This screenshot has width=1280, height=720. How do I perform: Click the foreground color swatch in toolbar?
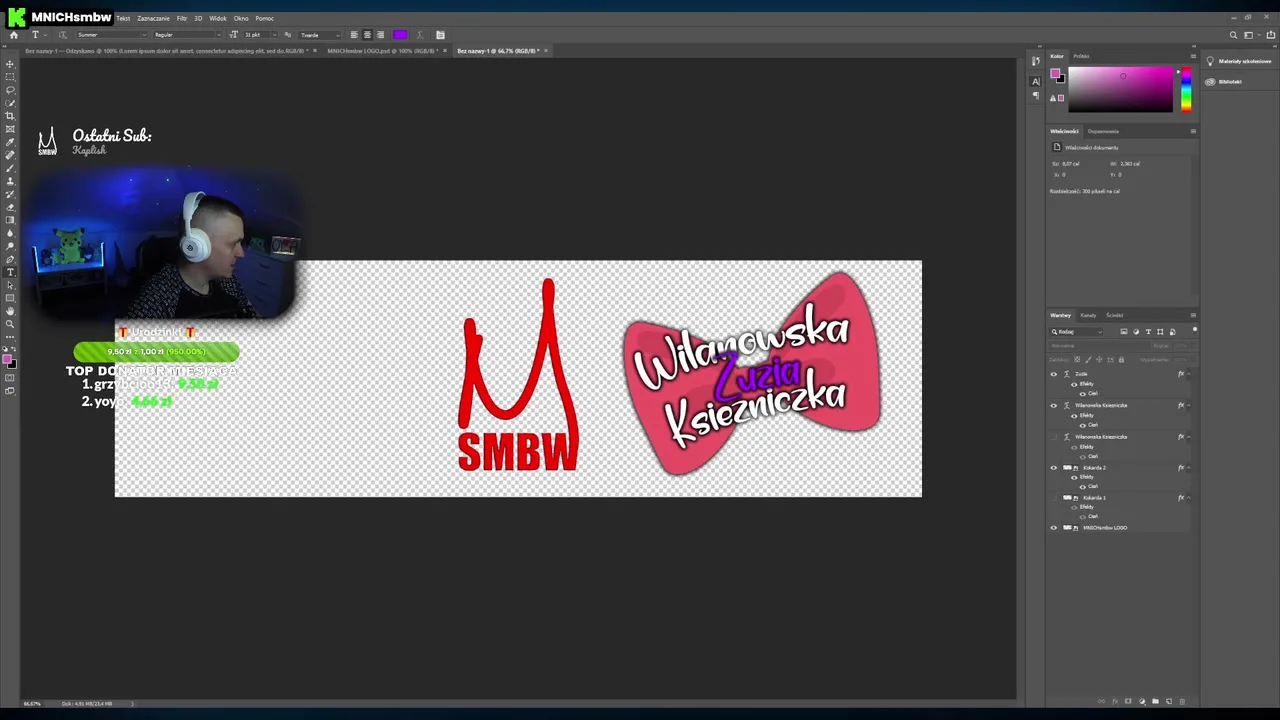tap(8, 359)
